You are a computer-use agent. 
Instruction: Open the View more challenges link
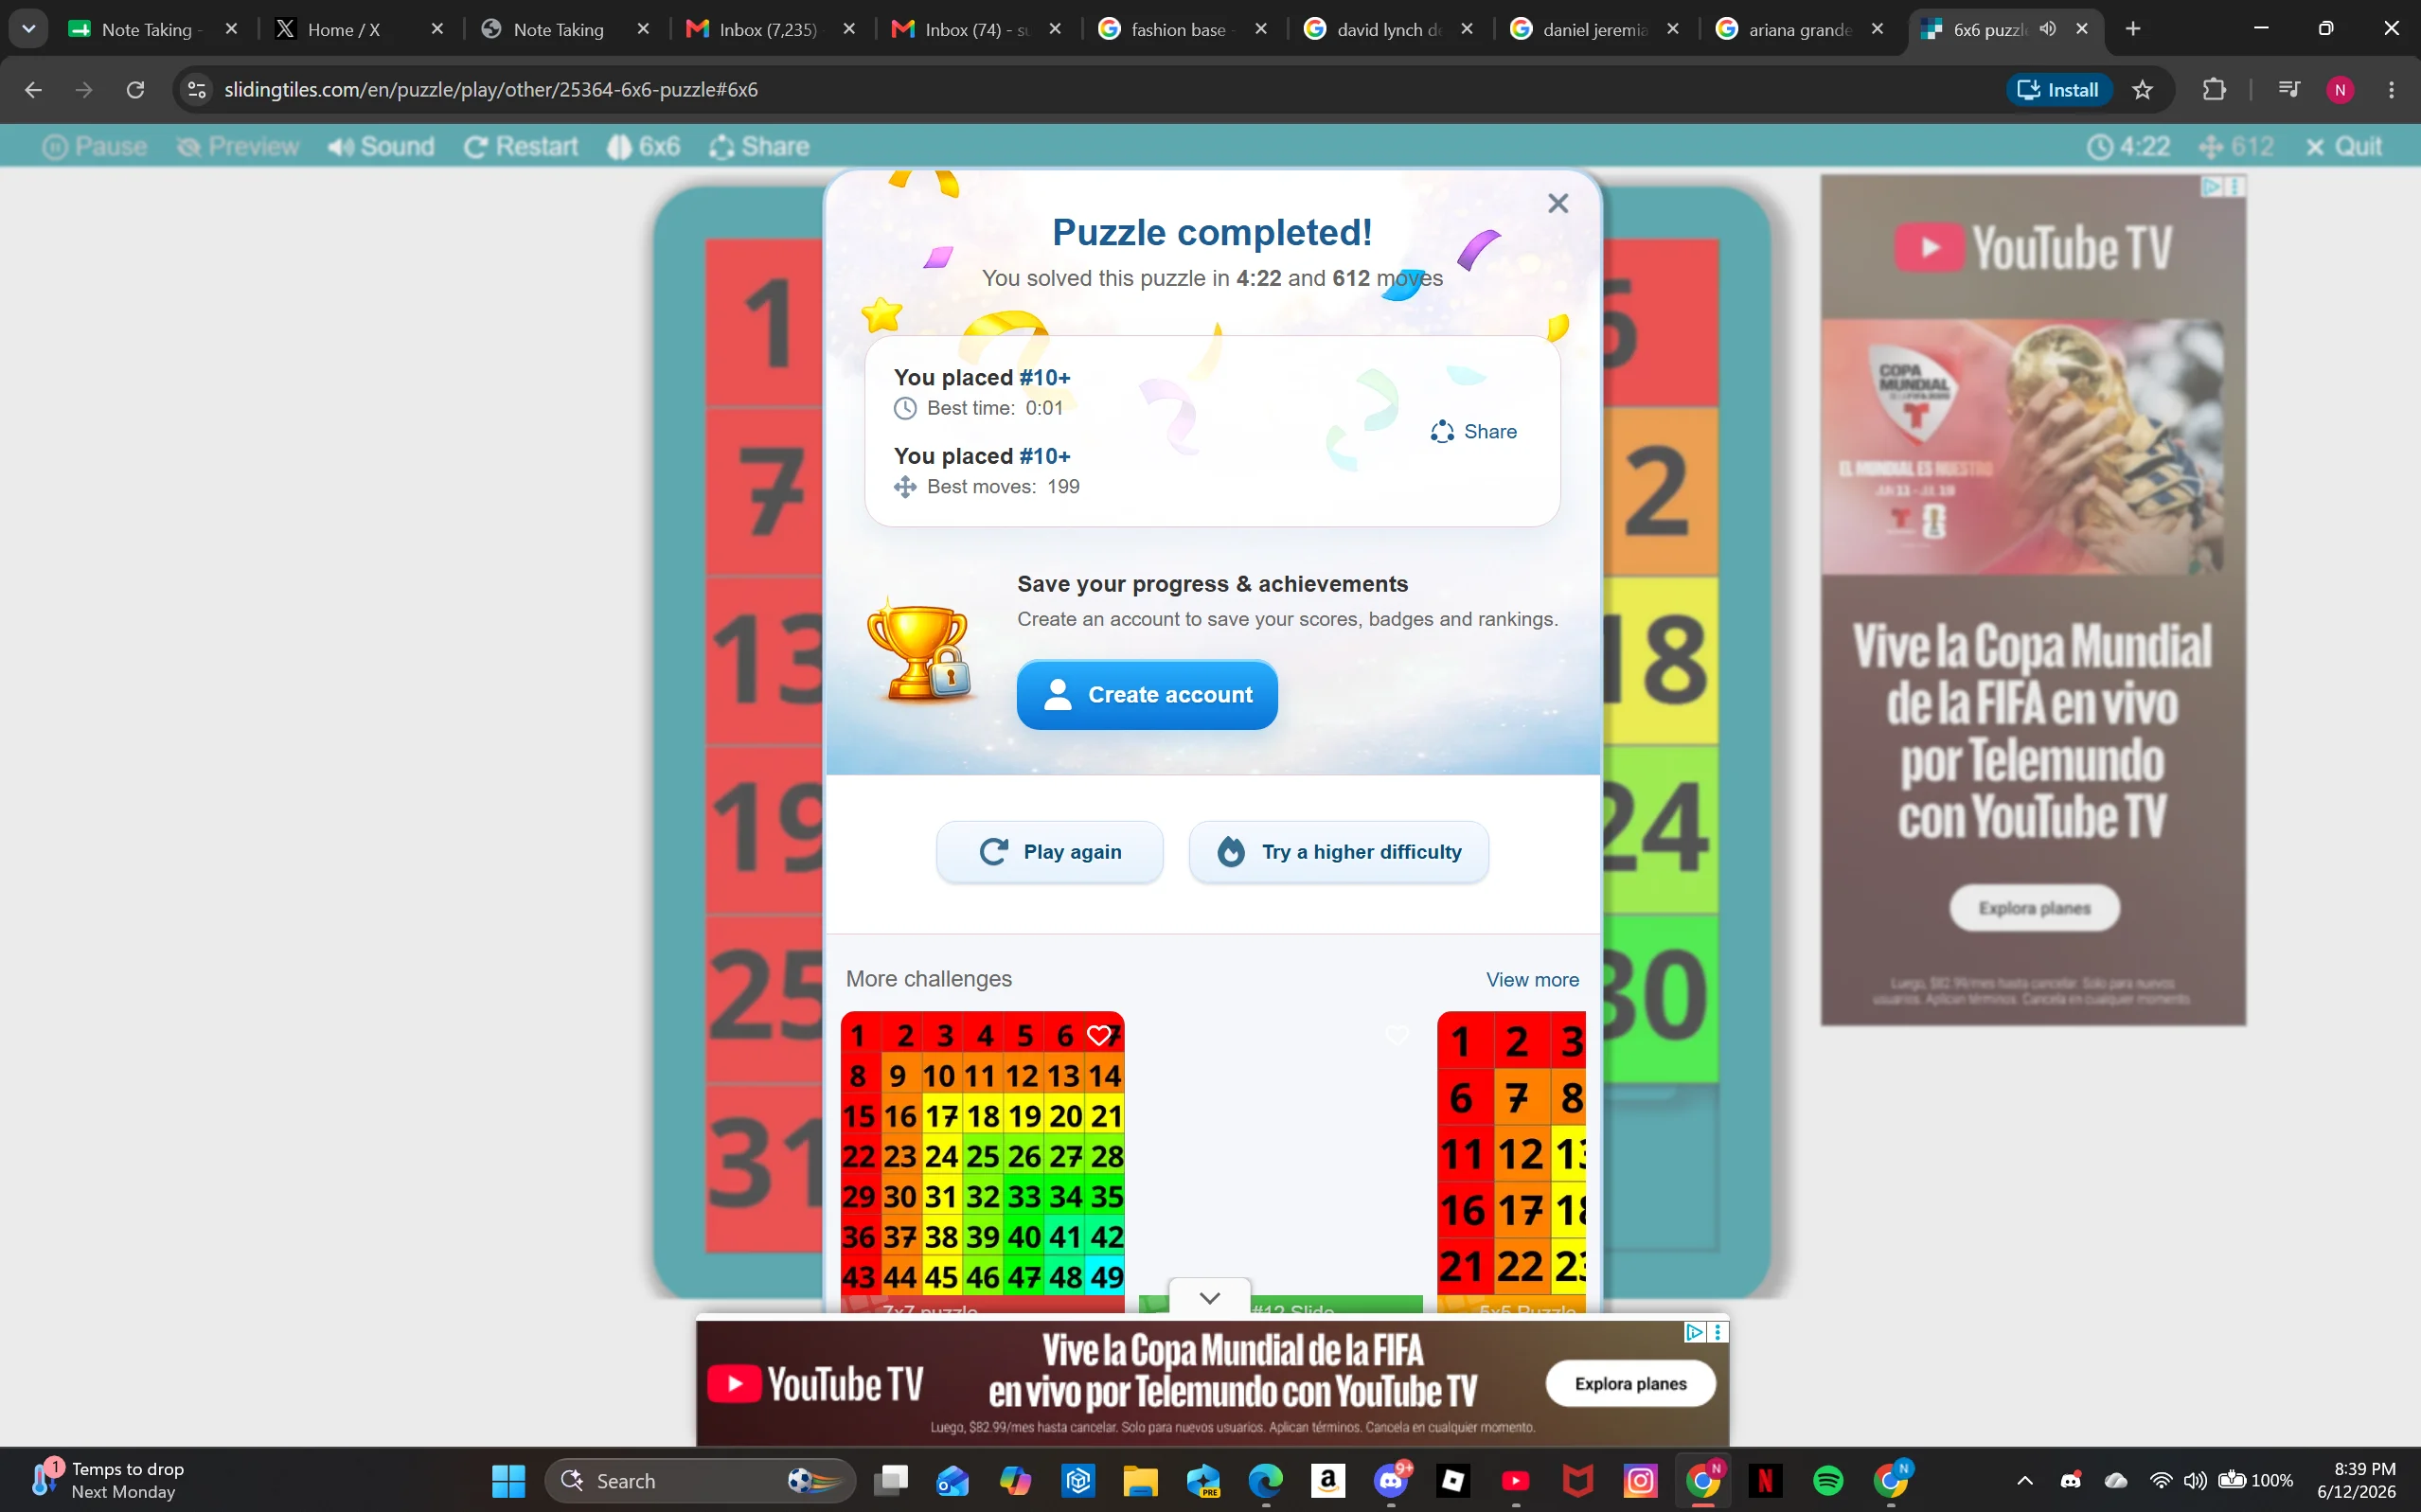coord(1532,979)
